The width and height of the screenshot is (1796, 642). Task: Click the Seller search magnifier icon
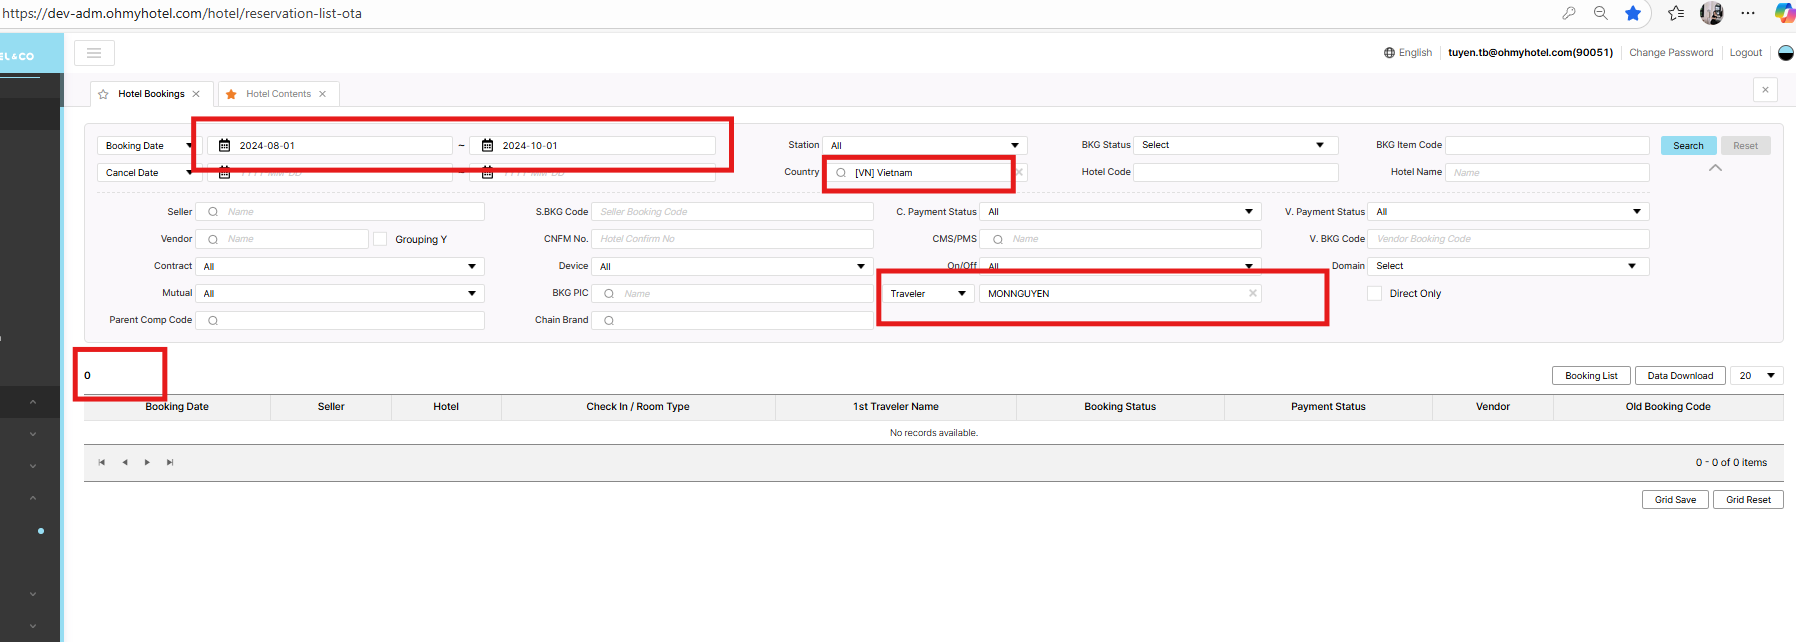213,212
